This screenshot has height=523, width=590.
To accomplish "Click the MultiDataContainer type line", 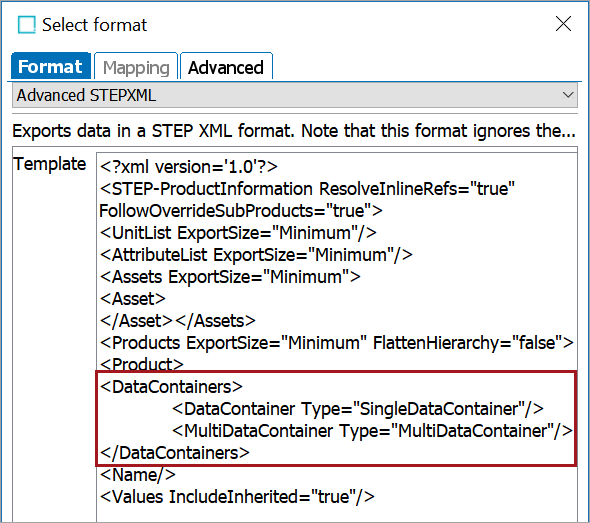I will point(373,431).
